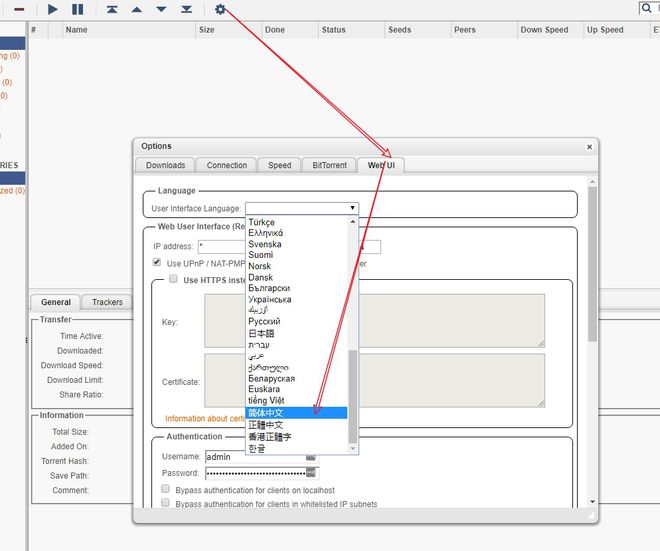Click the pause torrents icon
Viewport: 660px width, 551px height.
pyautogui.click(x=78, y=9)
